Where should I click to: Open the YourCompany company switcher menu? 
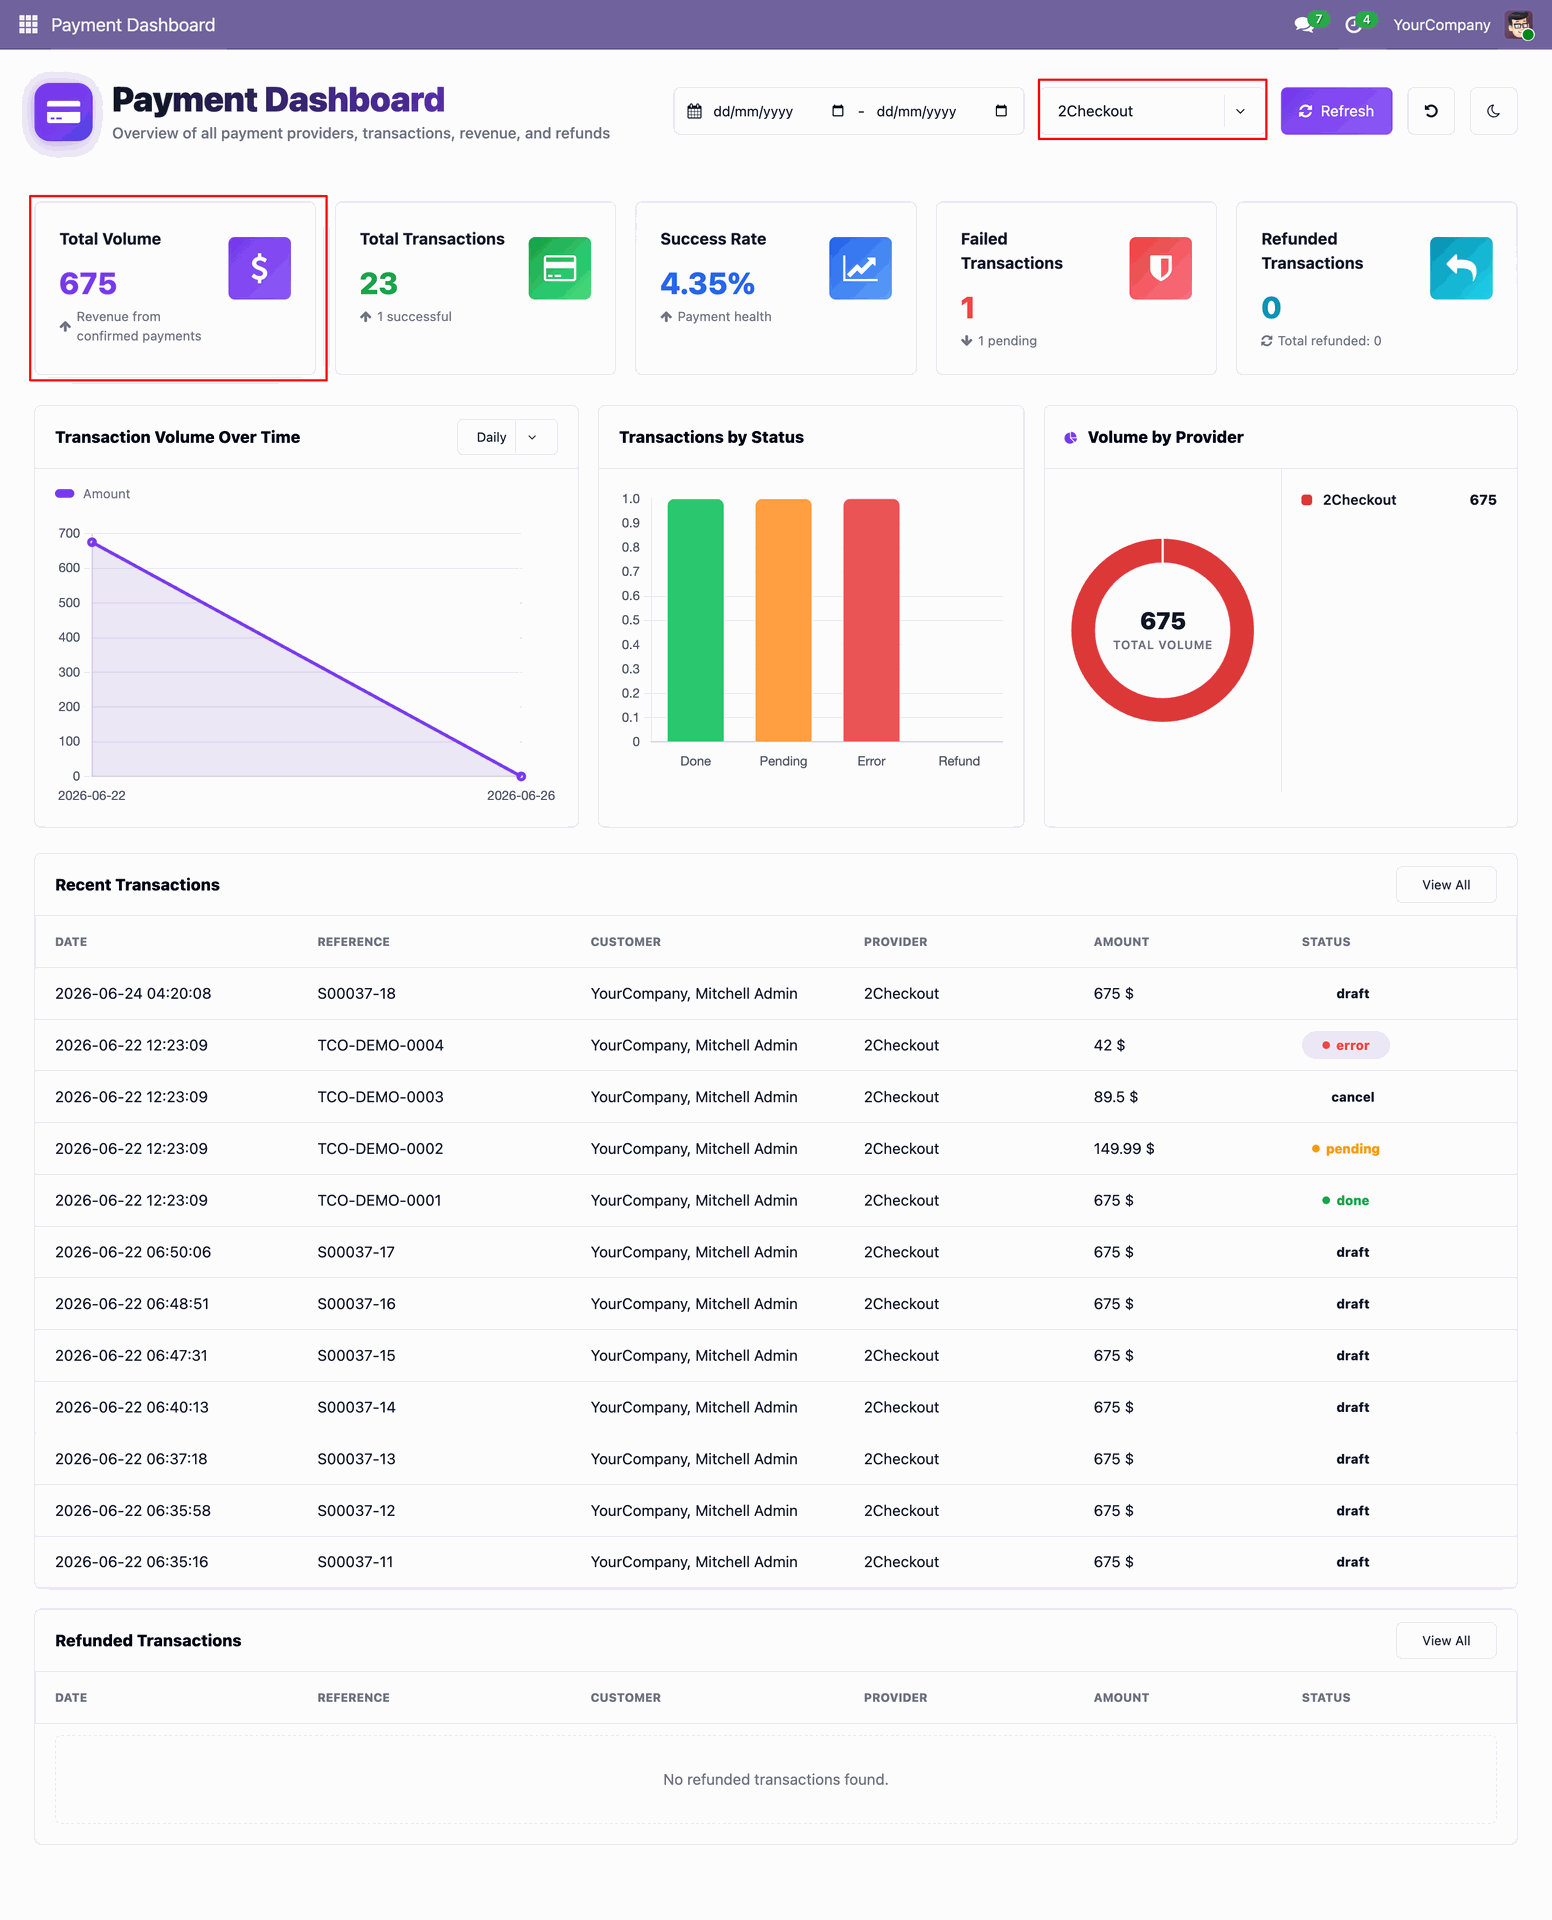(1441, 24)
